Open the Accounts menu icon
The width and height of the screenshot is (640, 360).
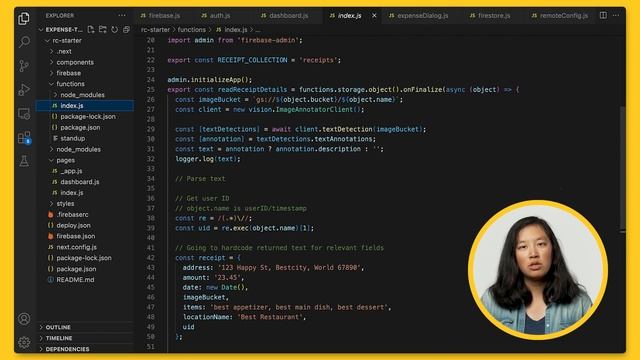[24, 318]
